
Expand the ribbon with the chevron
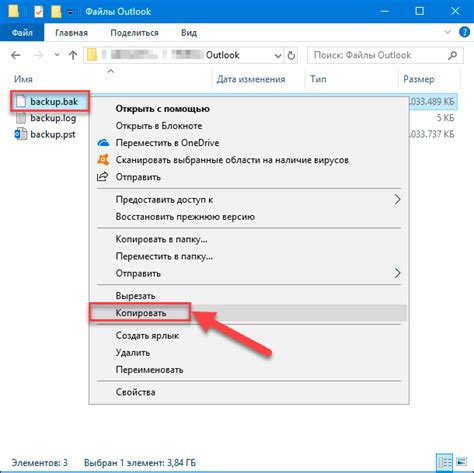448,32
